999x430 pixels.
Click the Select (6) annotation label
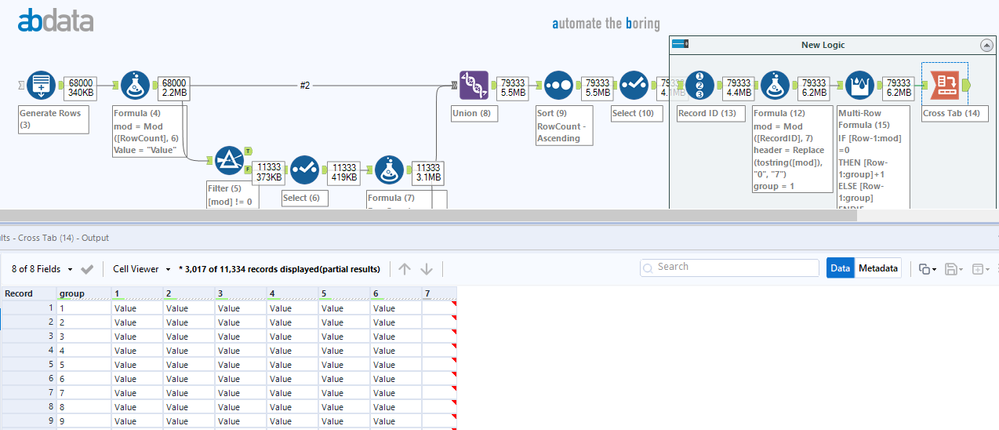[x=305, y=197]
